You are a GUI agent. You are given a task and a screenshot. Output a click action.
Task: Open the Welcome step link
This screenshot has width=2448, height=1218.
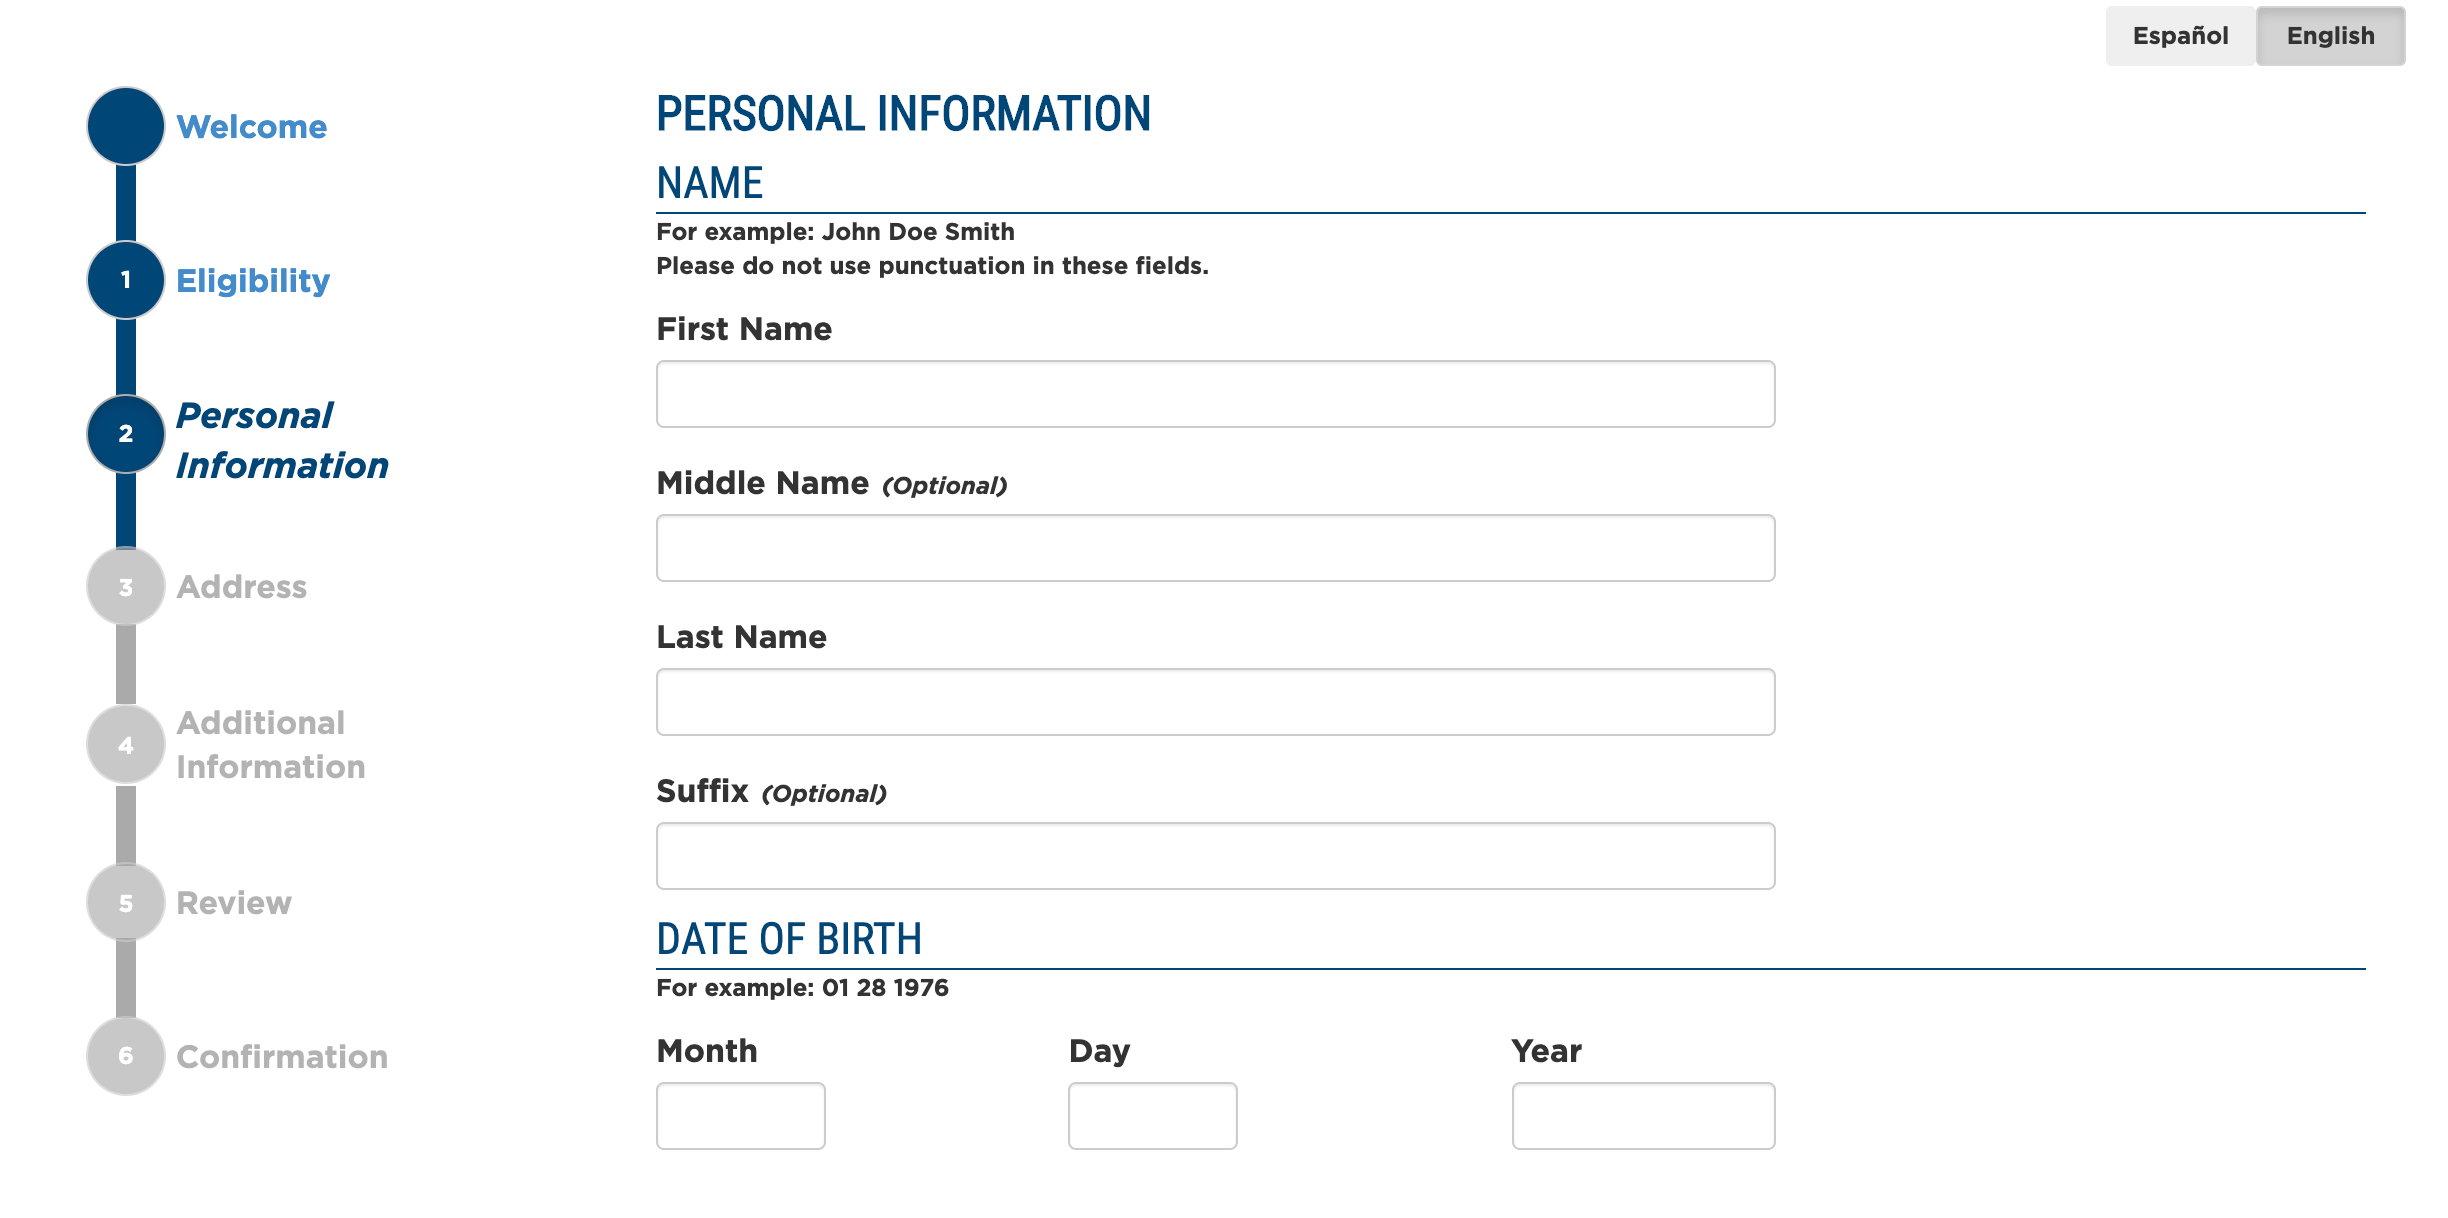point(252,127)
